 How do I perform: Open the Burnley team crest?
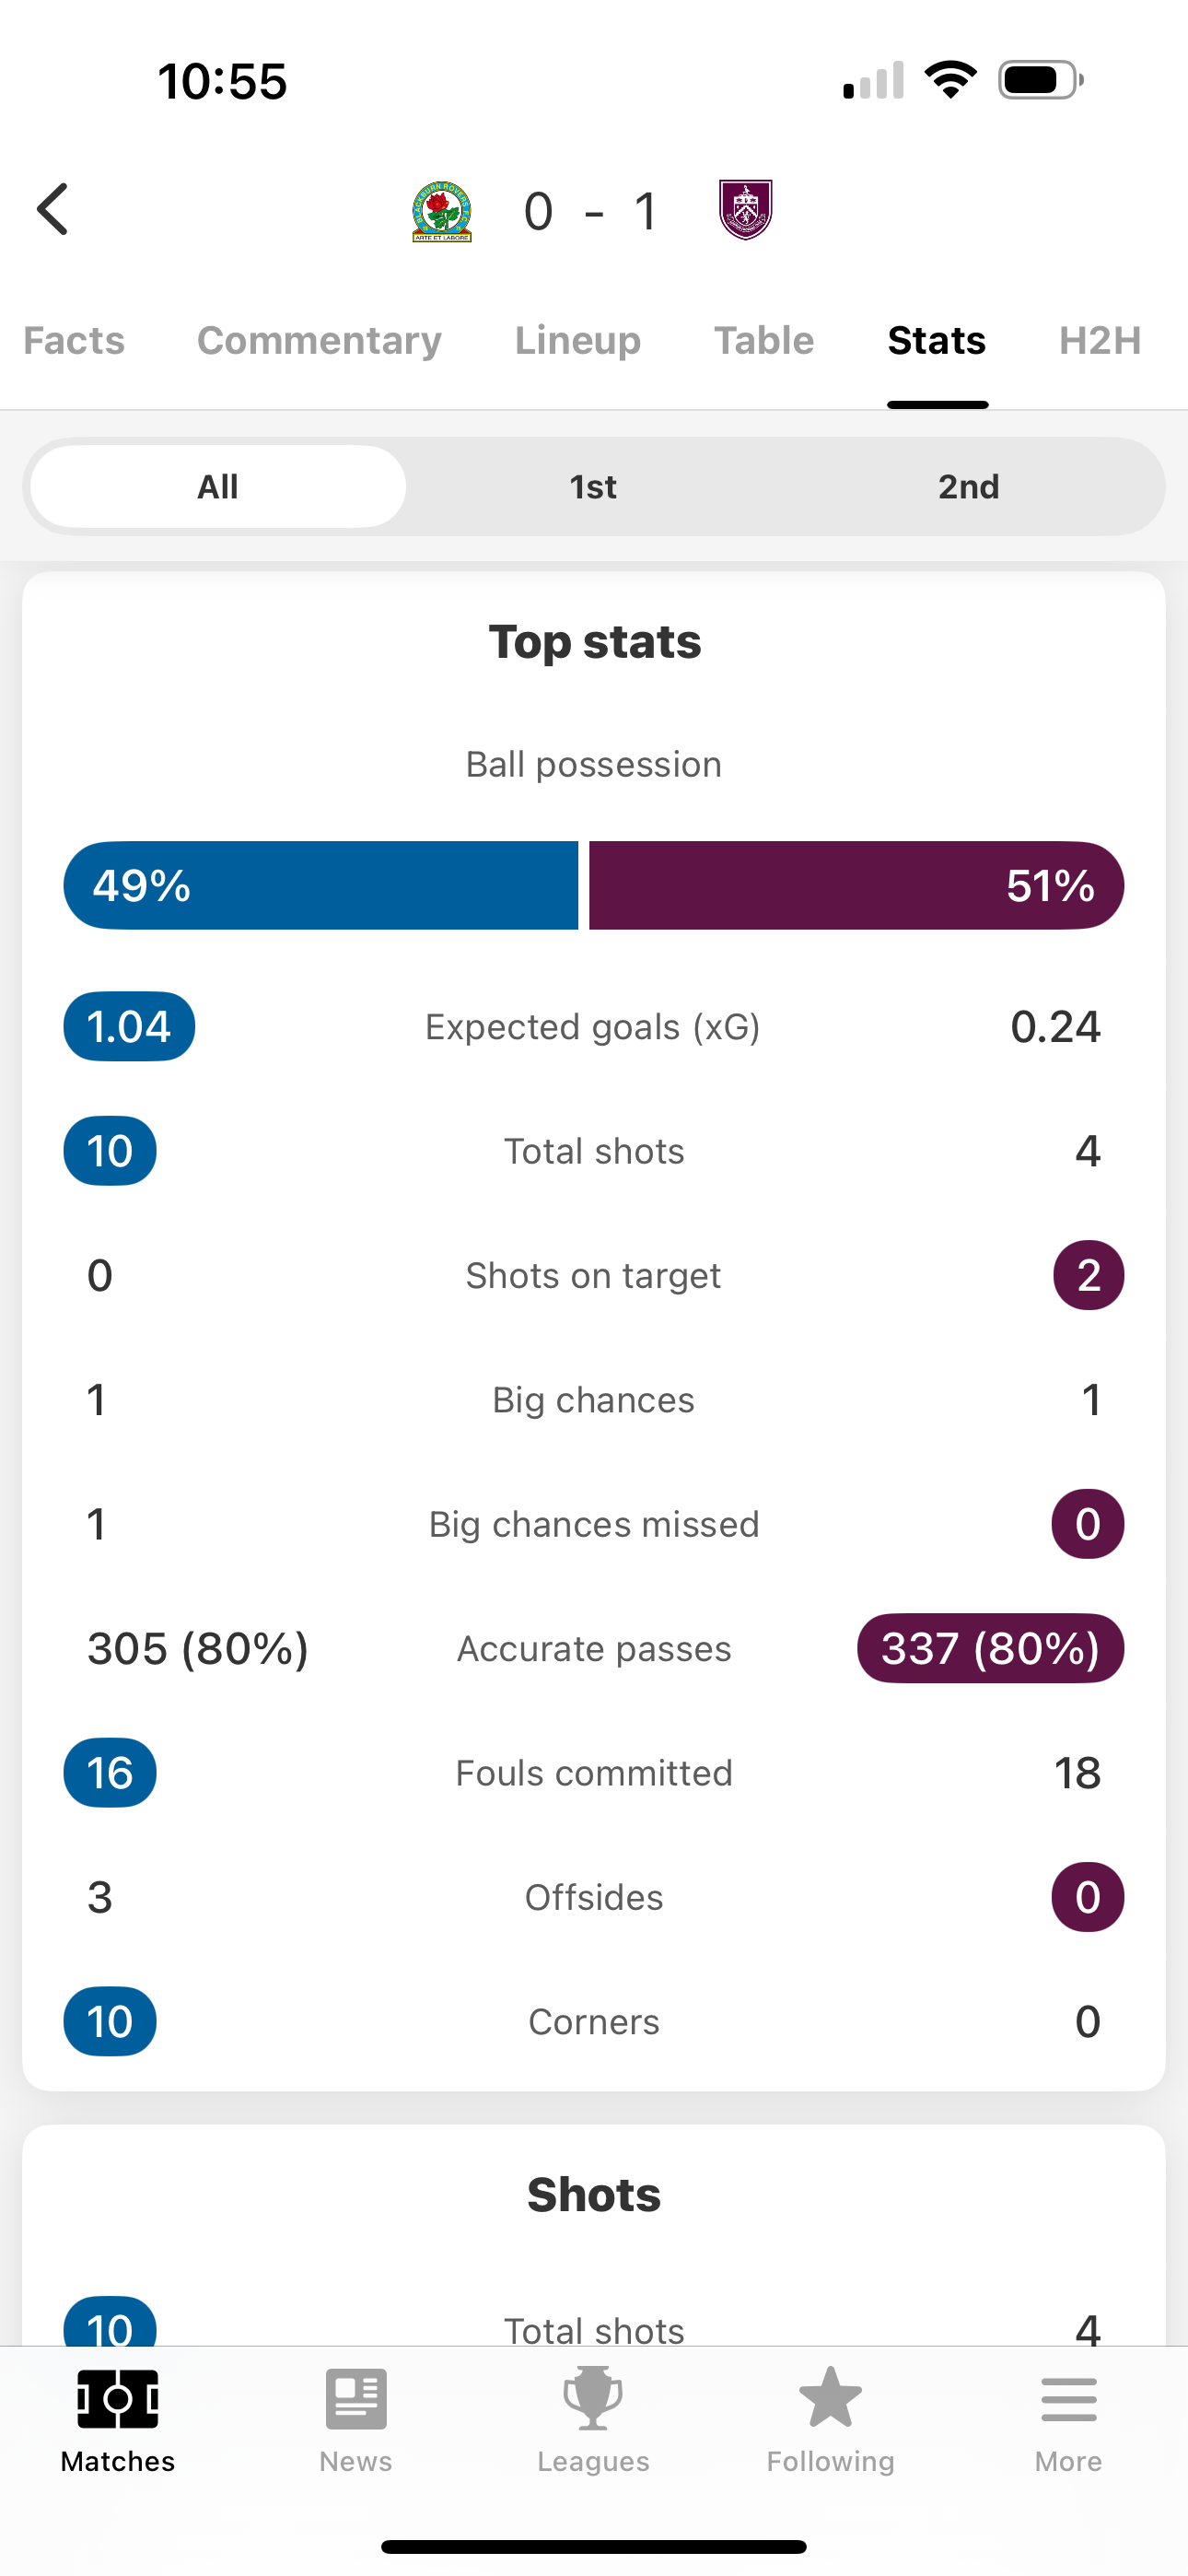[x=746, y=210]
